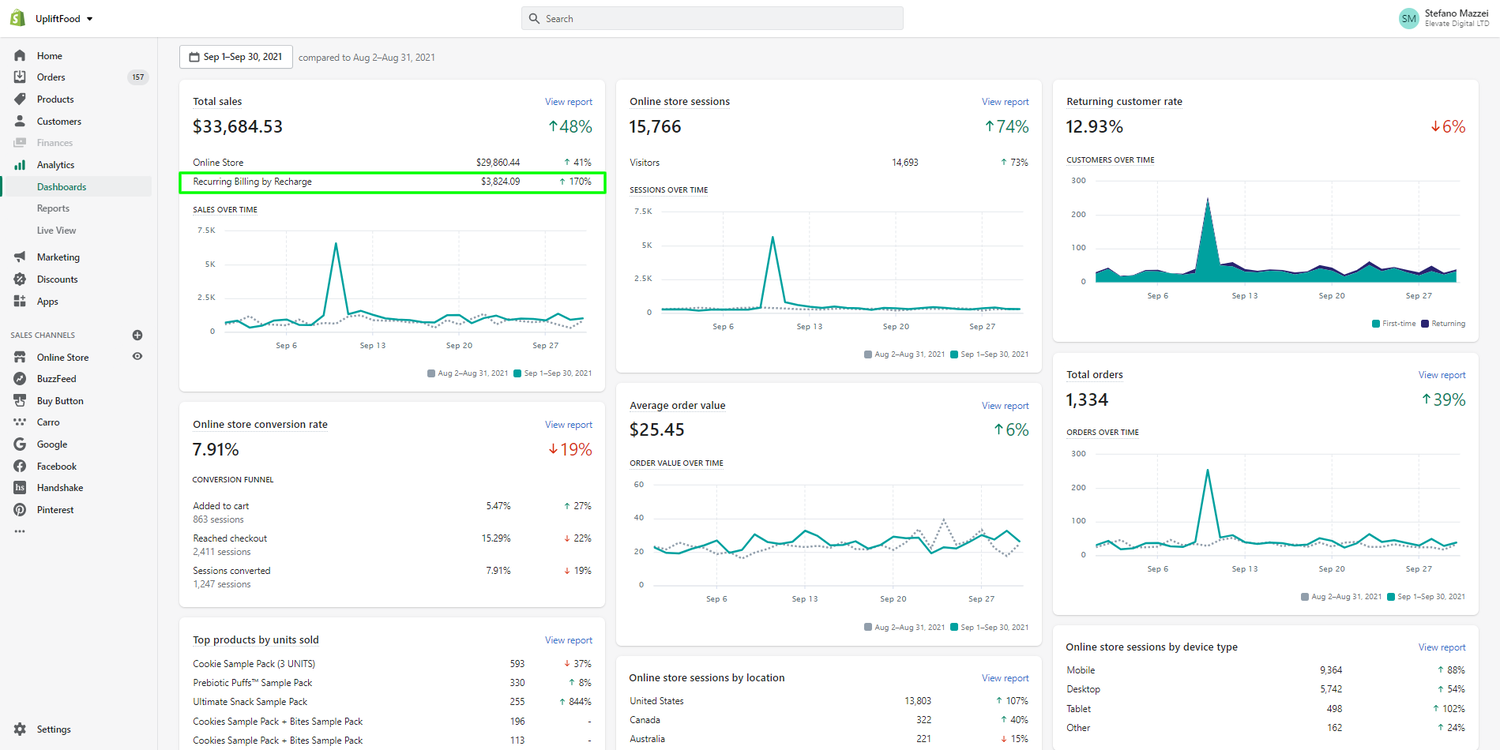Click the Shopify bag logo icon
Screen dimensions: 1500x750
(x=18, y=18)
